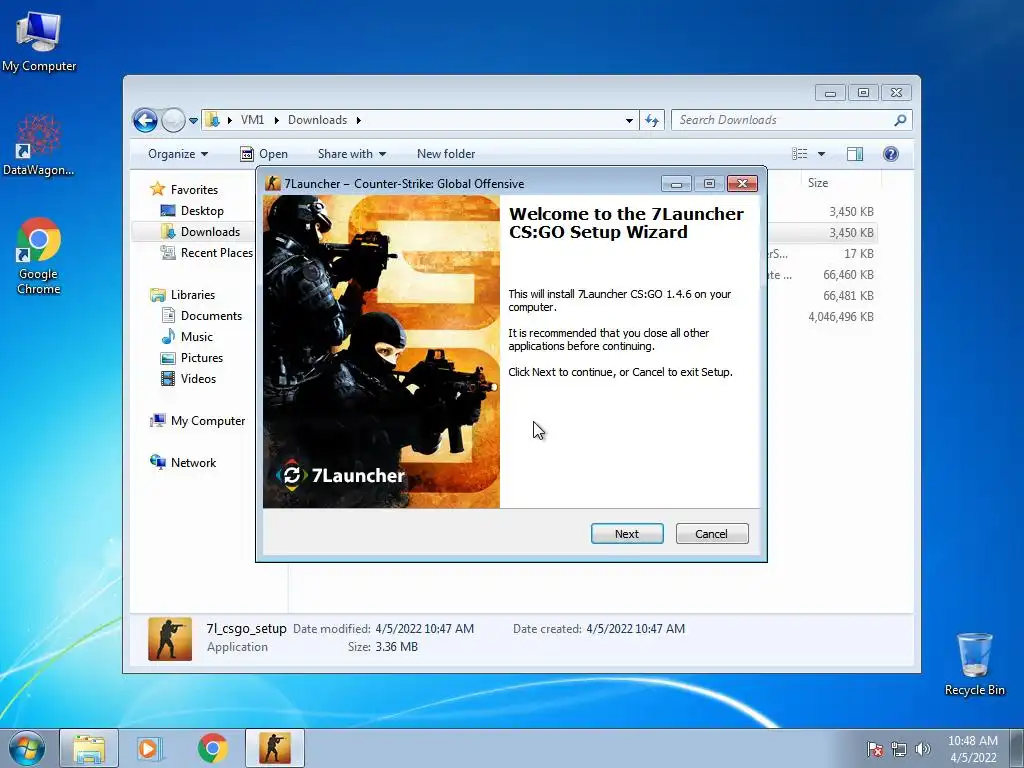Open Explorer help icon
1024x768 pixels.
pyautogui.click(x=891, y=154)
